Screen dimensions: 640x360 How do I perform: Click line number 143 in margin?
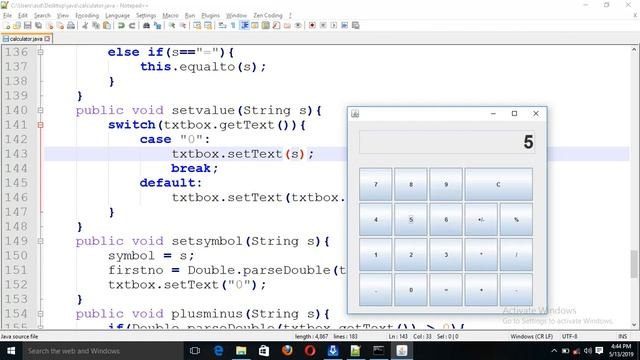click(x=16, y=154)
